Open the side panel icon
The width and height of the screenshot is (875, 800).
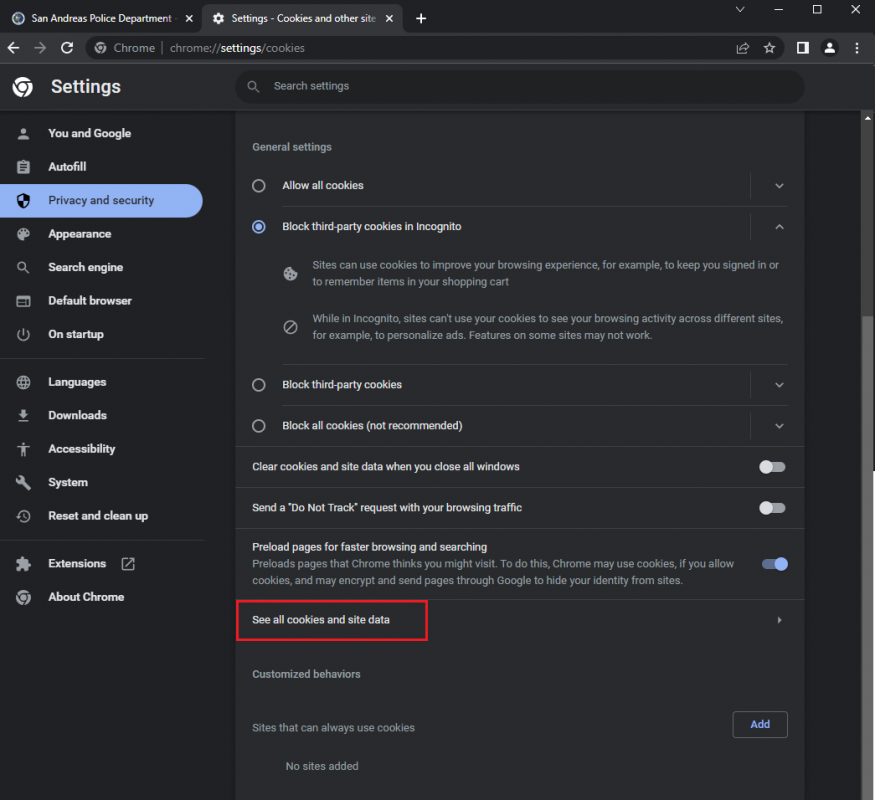pyautogui.click(x=802, y=48)
